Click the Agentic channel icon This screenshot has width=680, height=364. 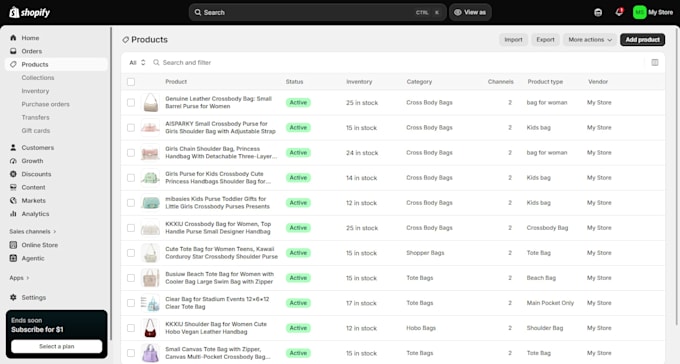13,258
